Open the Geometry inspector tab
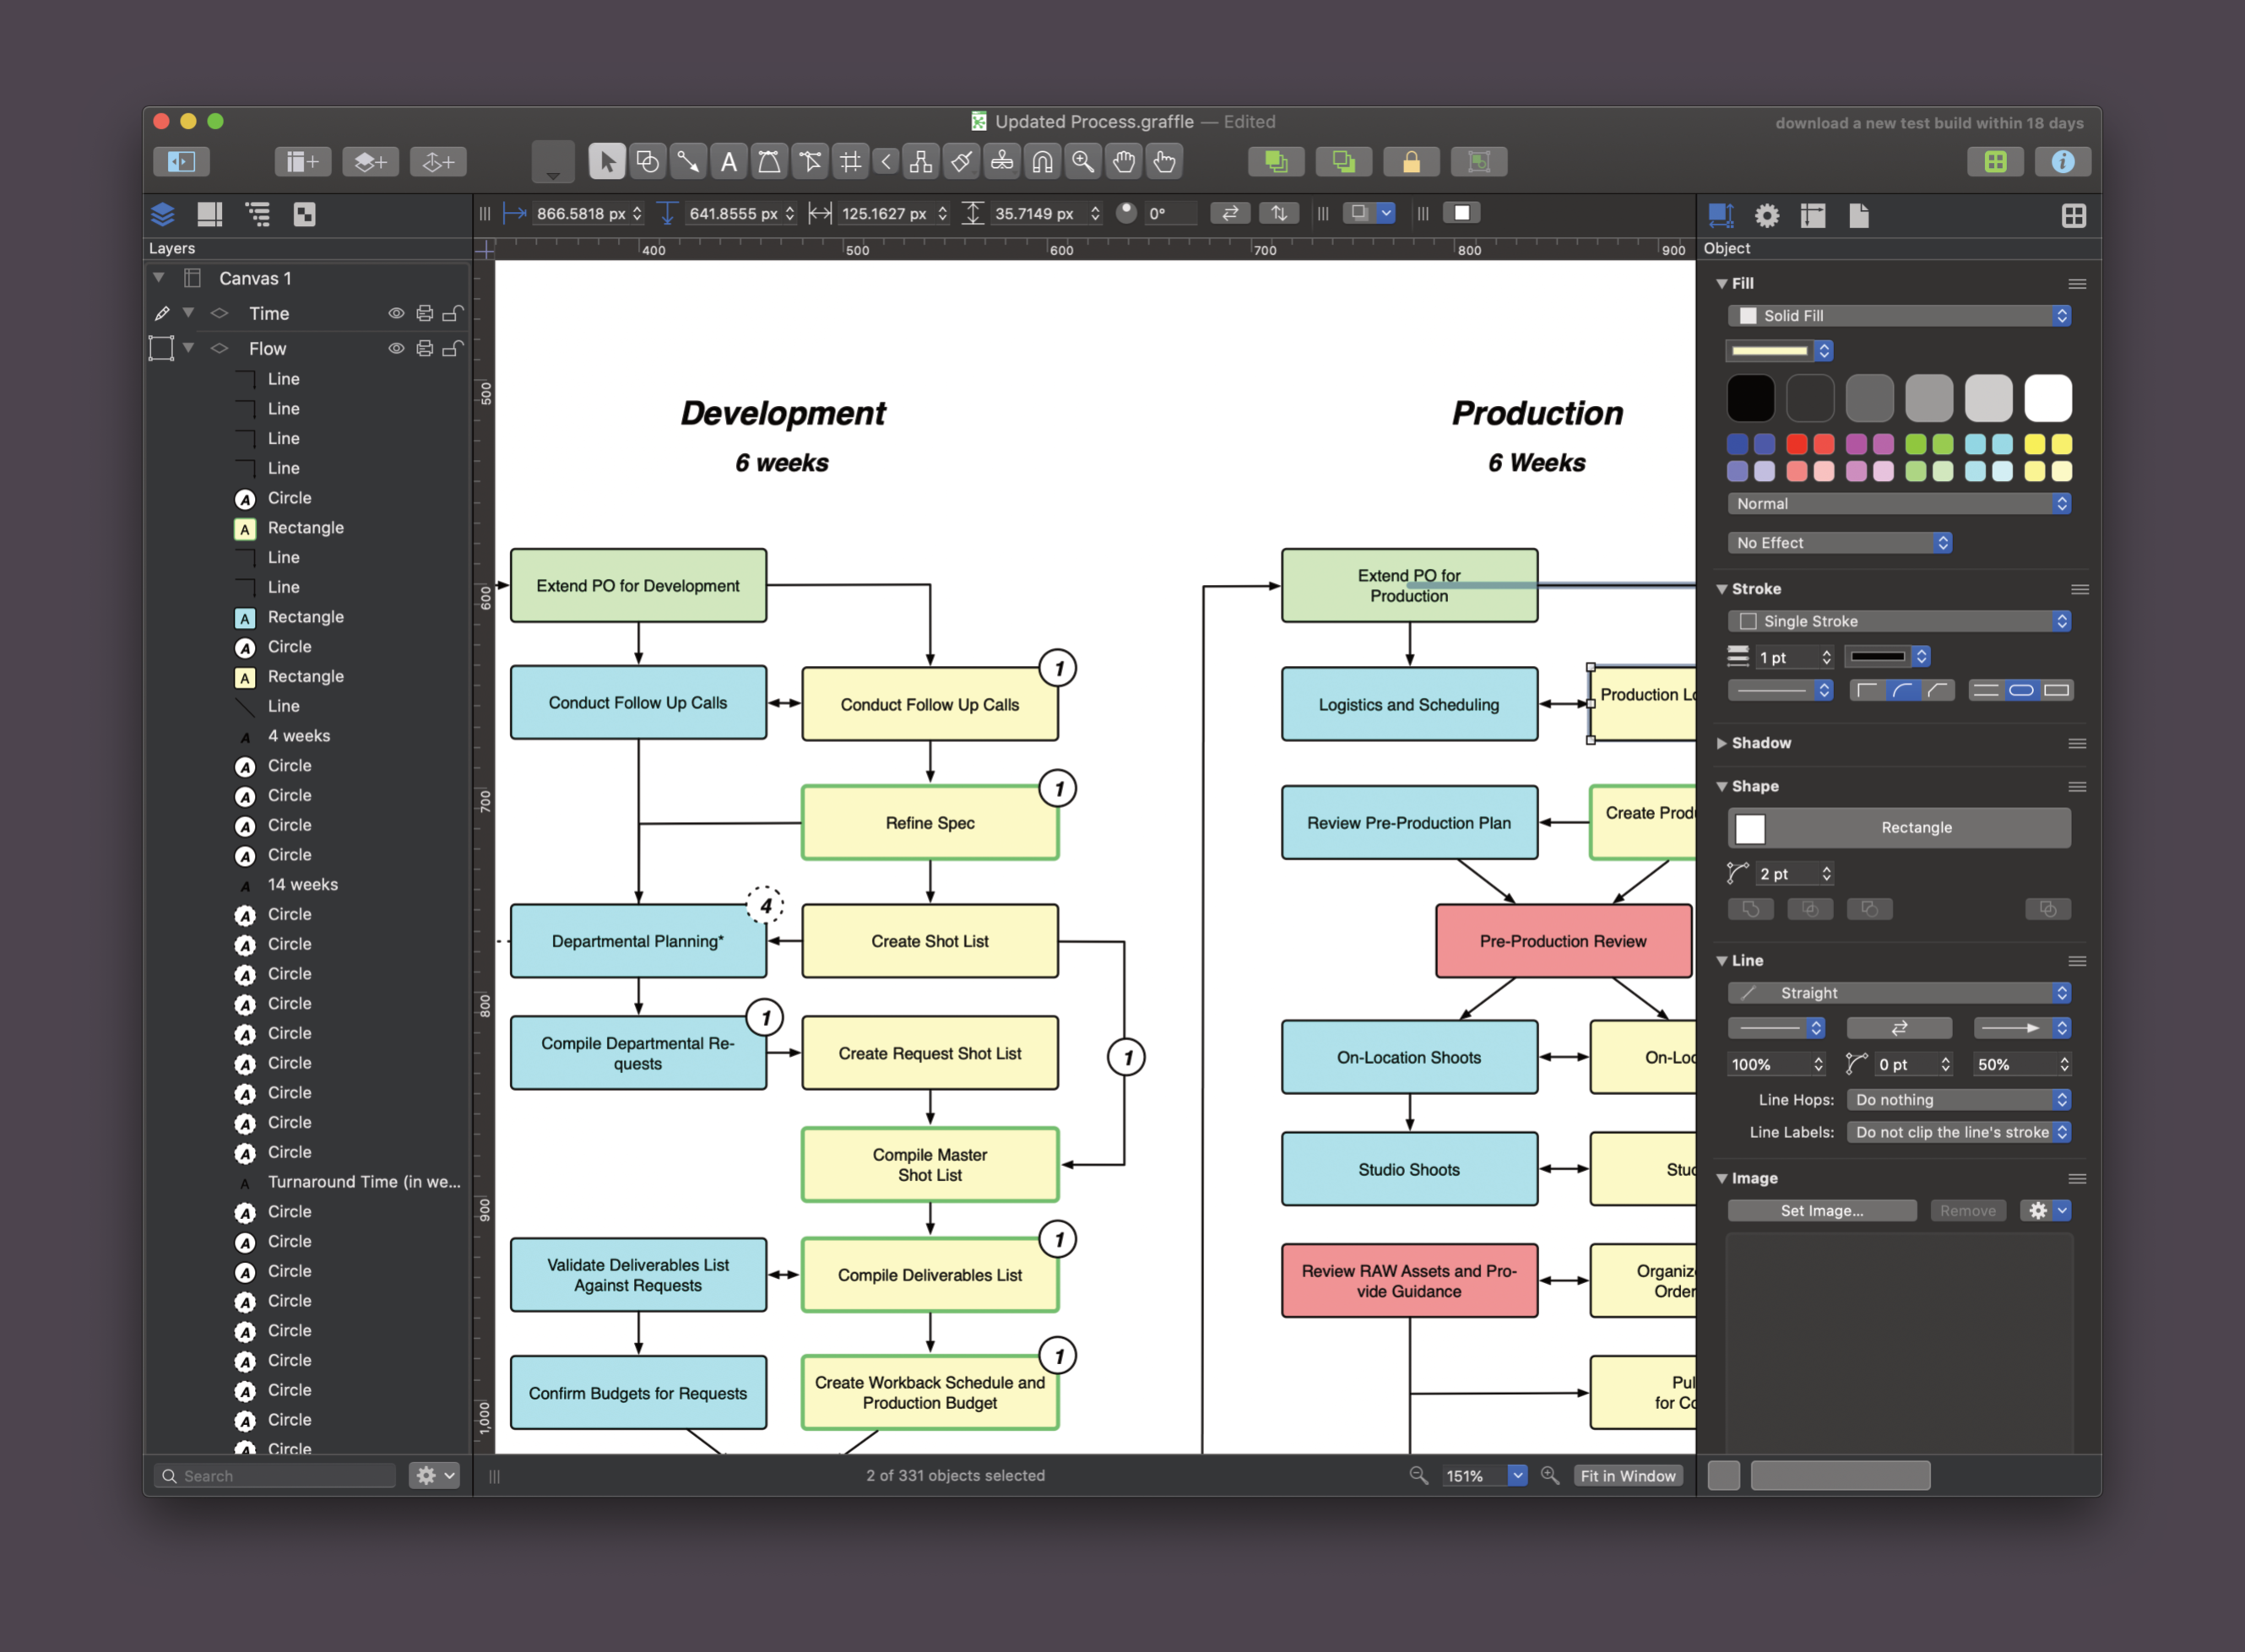Viewport: 2245px width, 1652px height. click(1722, 215)
